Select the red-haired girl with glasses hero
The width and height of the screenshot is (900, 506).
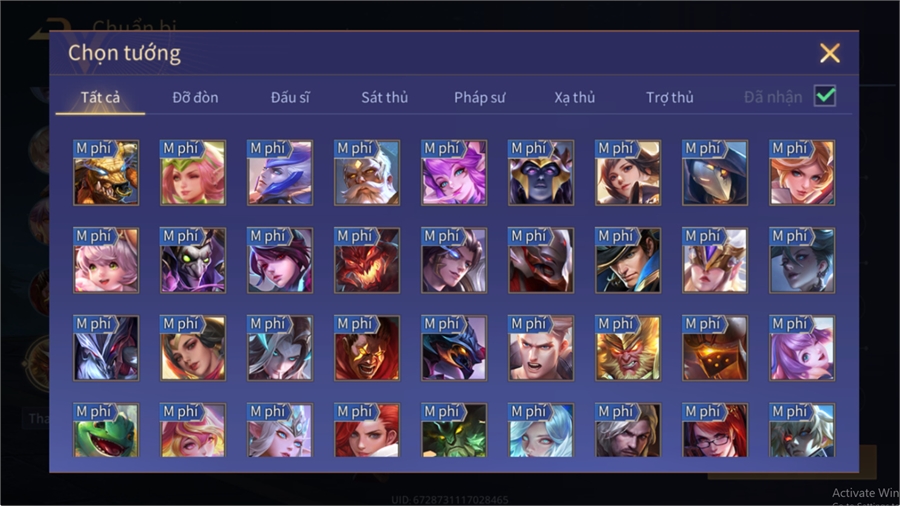pos(715,430)
